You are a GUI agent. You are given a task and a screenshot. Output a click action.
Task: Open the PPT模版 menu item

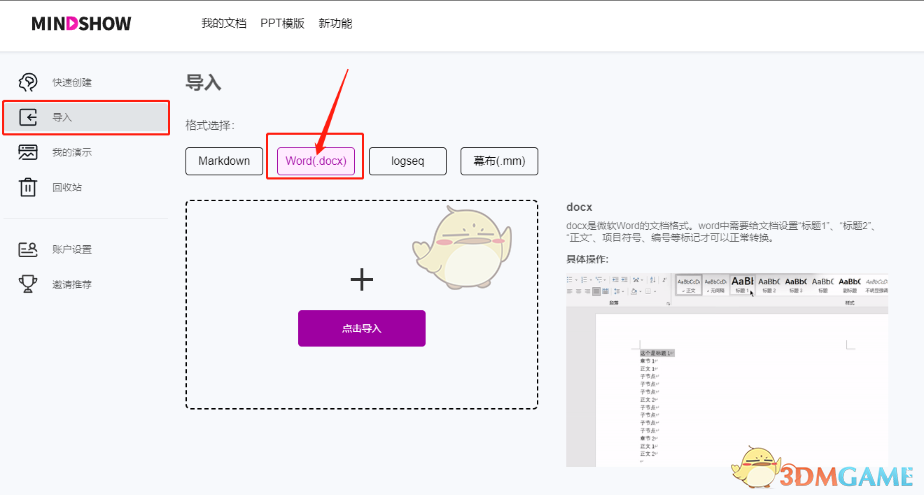(282, 24)
